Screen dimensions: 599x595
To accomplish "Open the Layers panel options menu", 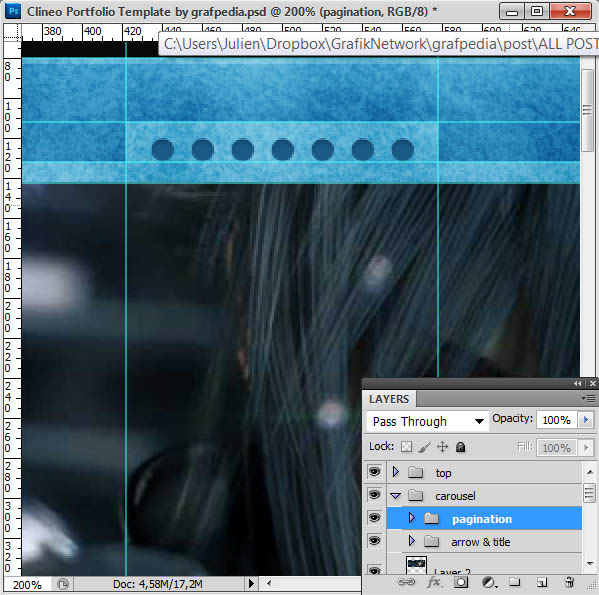I will tap(588, 399).
